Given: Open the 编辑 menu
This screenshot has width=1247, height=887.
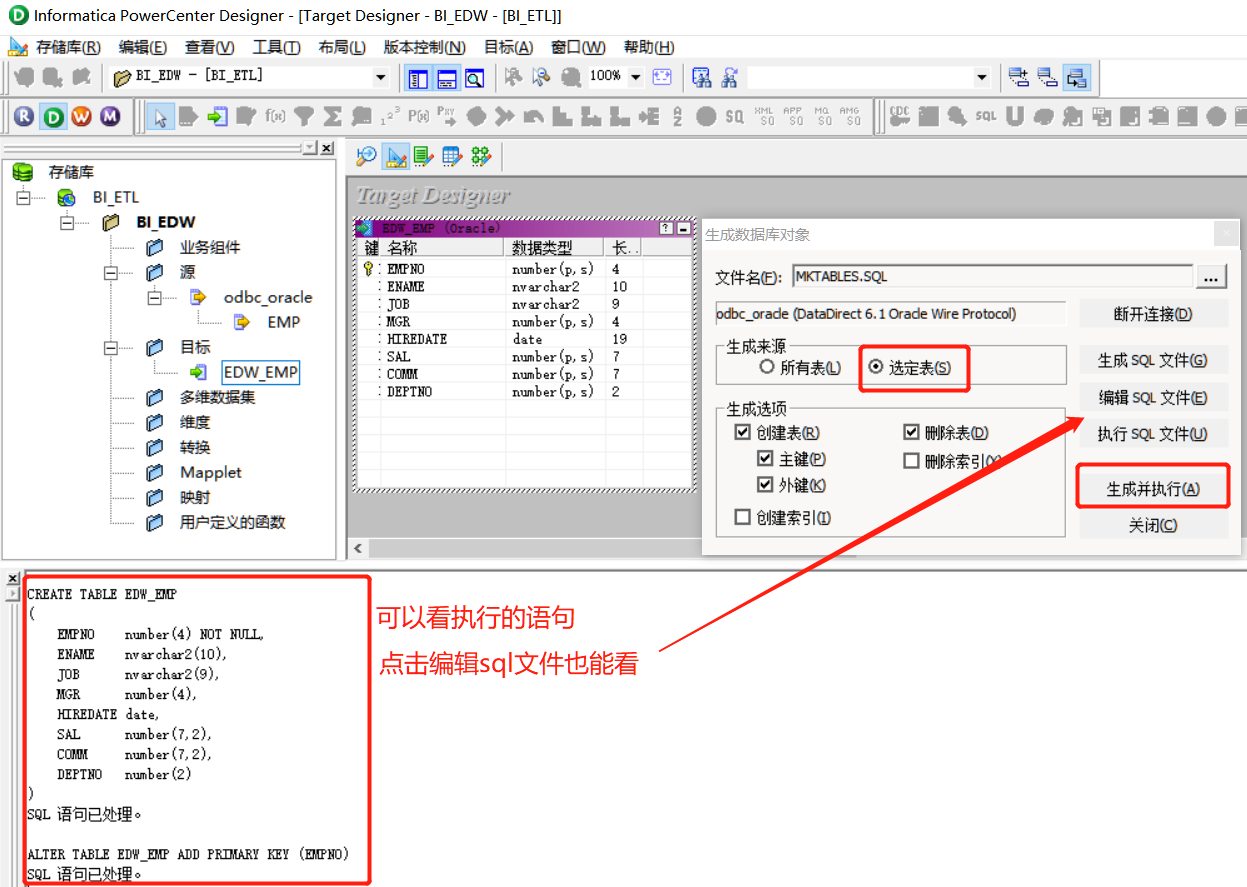Looking at the screenshot, I should pos(143,47).
